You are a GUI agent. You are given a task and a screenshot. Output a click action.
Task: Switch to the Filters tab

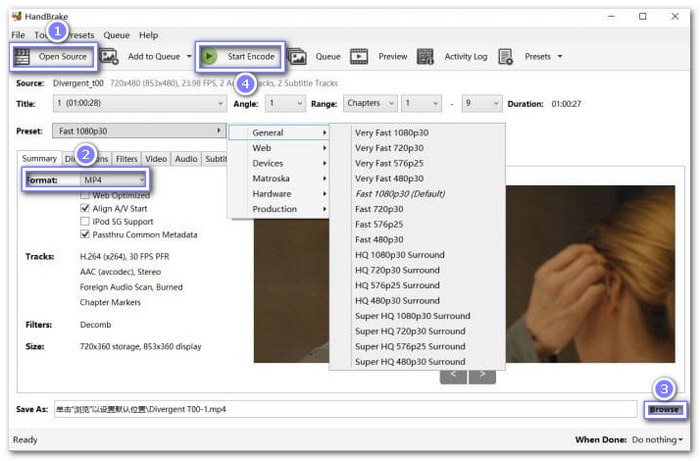pos(127,159)
